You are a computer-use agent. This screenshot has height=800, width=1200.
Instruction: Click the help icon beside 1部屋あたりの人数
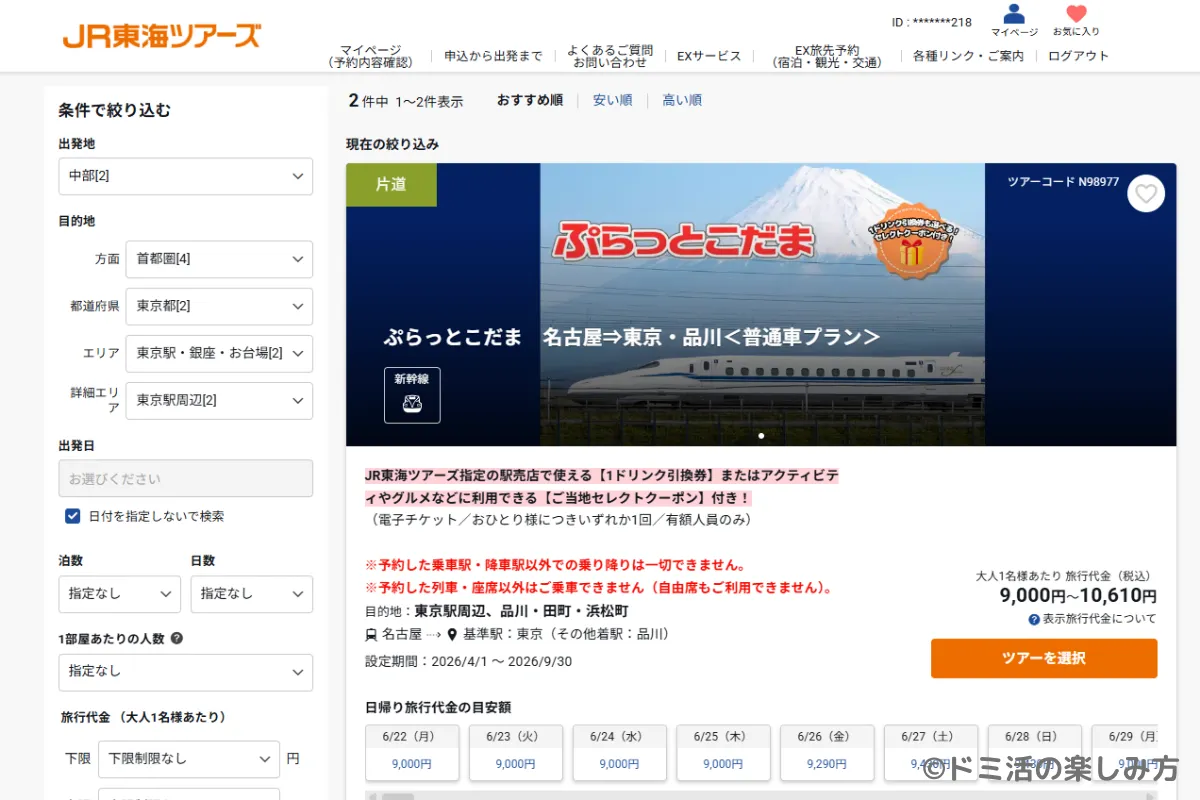(x=177, y=638)
